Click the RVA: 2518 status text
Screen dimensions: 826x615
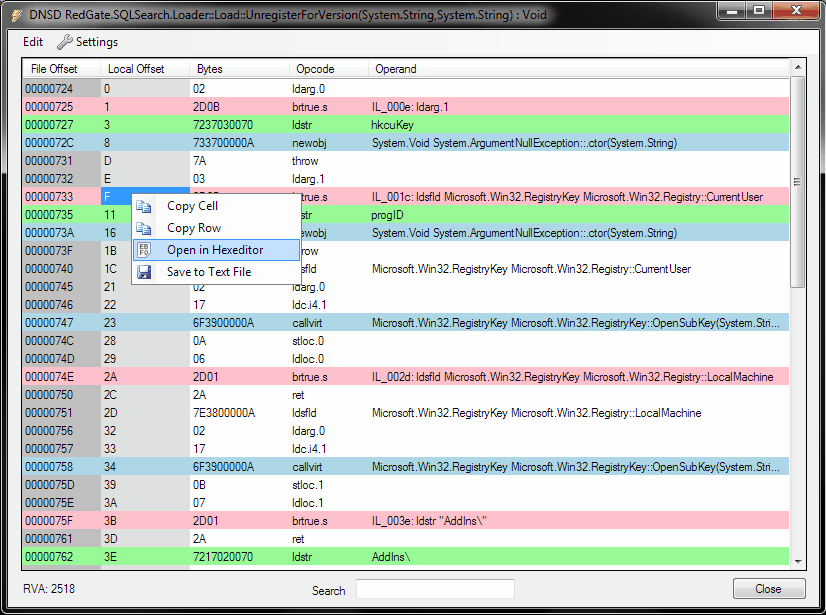pyautogui.click(x=49, y=589)
